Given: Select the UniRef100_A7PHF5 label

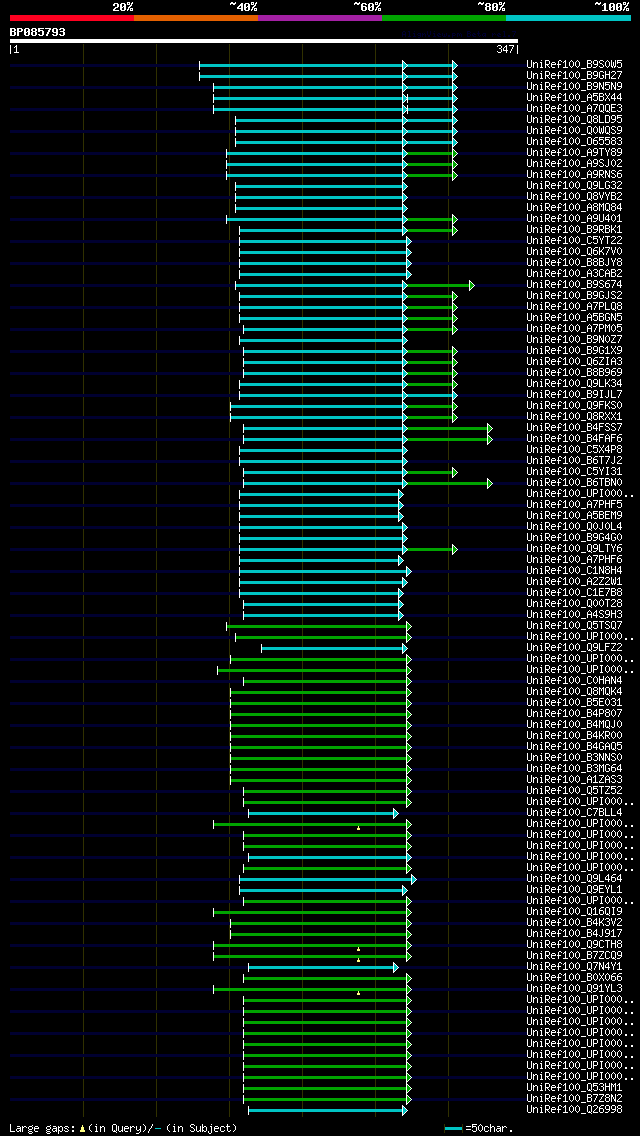Looking at the screenshot, I should 574,504.
